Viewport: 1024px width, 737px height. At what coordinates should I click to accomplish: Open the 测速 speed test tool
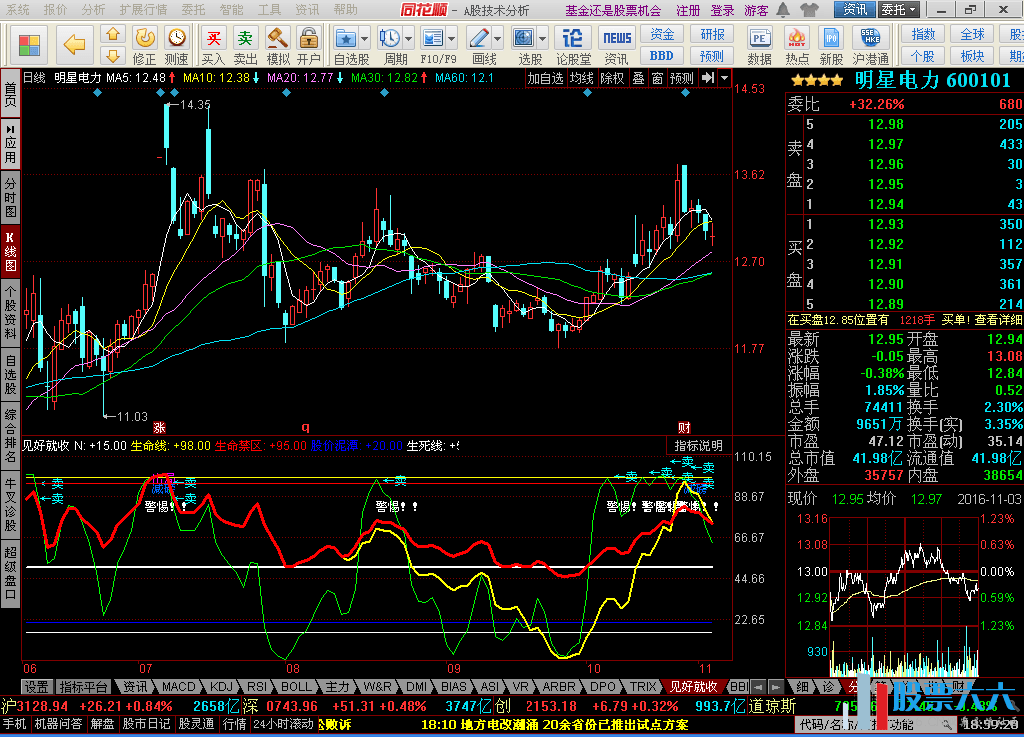[176, 46]
